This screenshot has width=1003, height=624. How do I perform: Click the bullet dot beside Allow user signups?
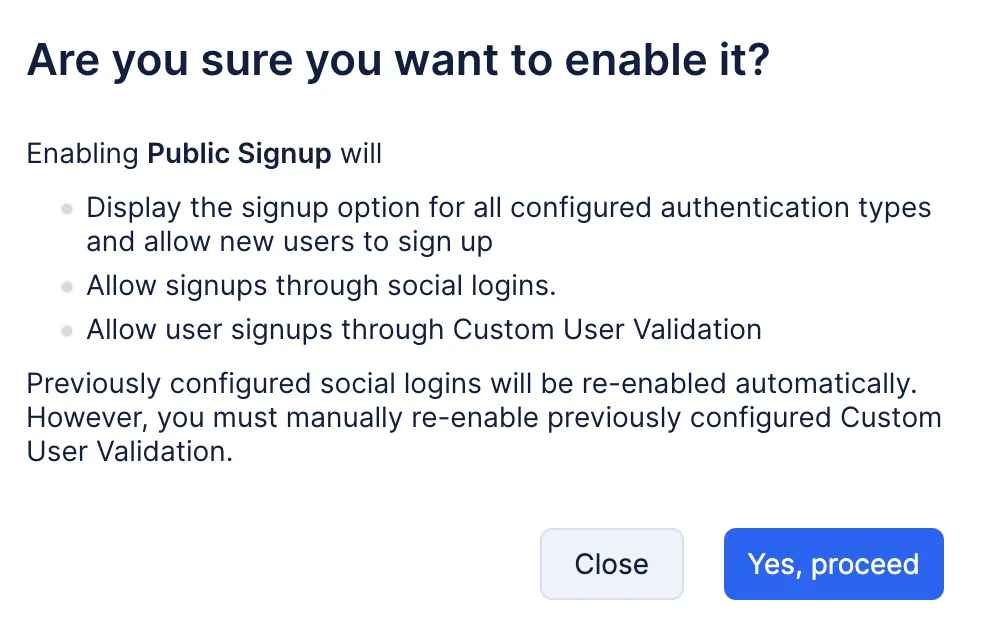point(67,330)
